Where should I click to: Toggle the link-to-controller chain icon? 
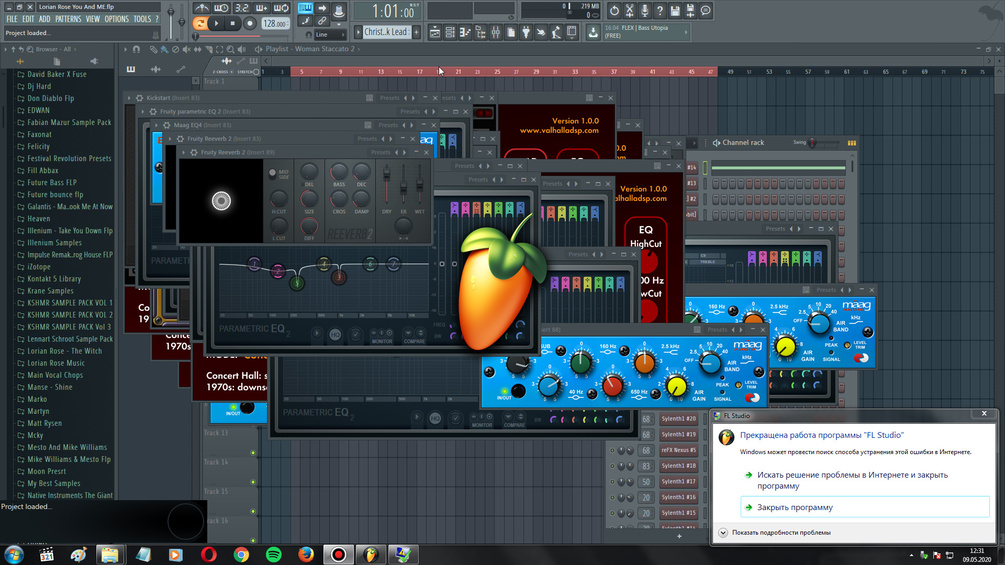[x=322, y=20]
